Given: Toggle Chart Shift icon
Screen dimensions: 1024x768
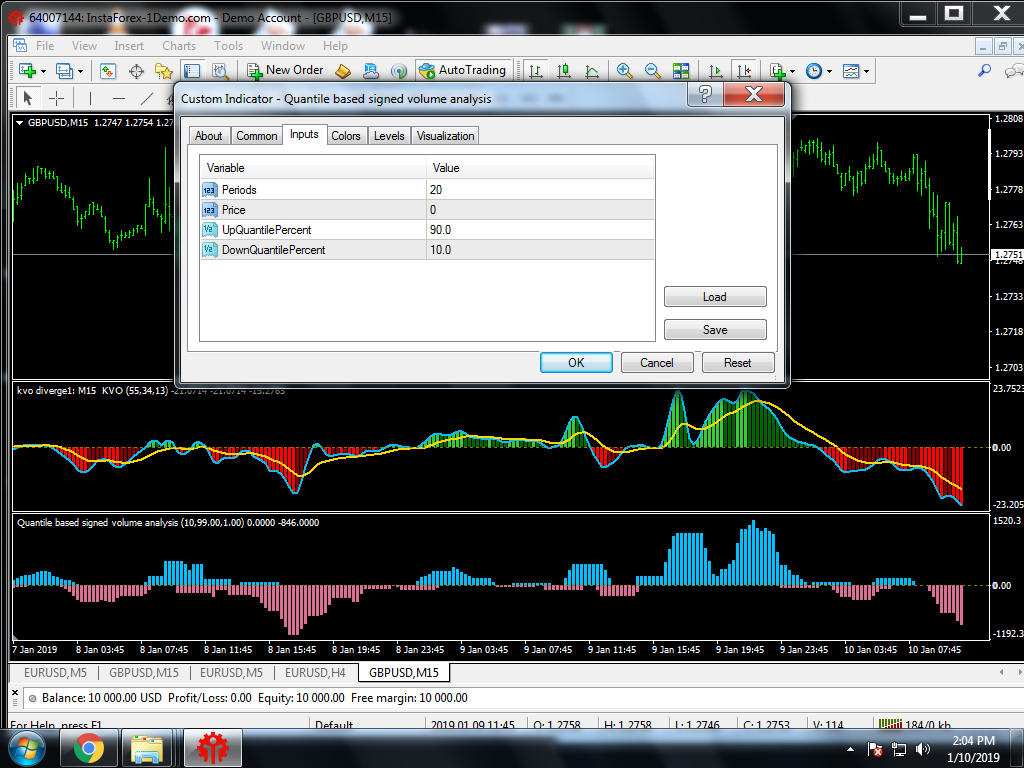Looking at the screenshot, I should tap(743, 71).
